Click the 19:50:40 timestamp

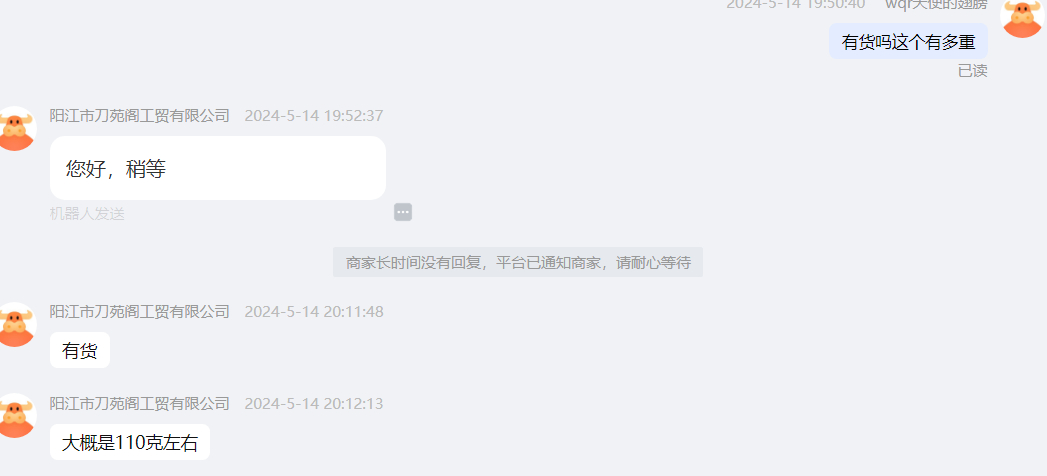(x=795, y=4)
